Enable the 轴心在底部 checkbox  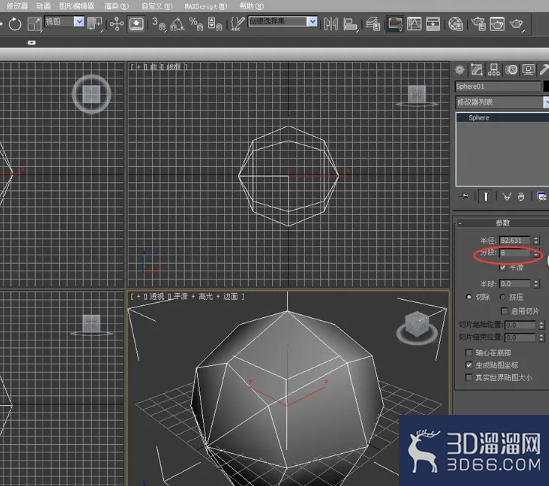(x=469, y=352)
